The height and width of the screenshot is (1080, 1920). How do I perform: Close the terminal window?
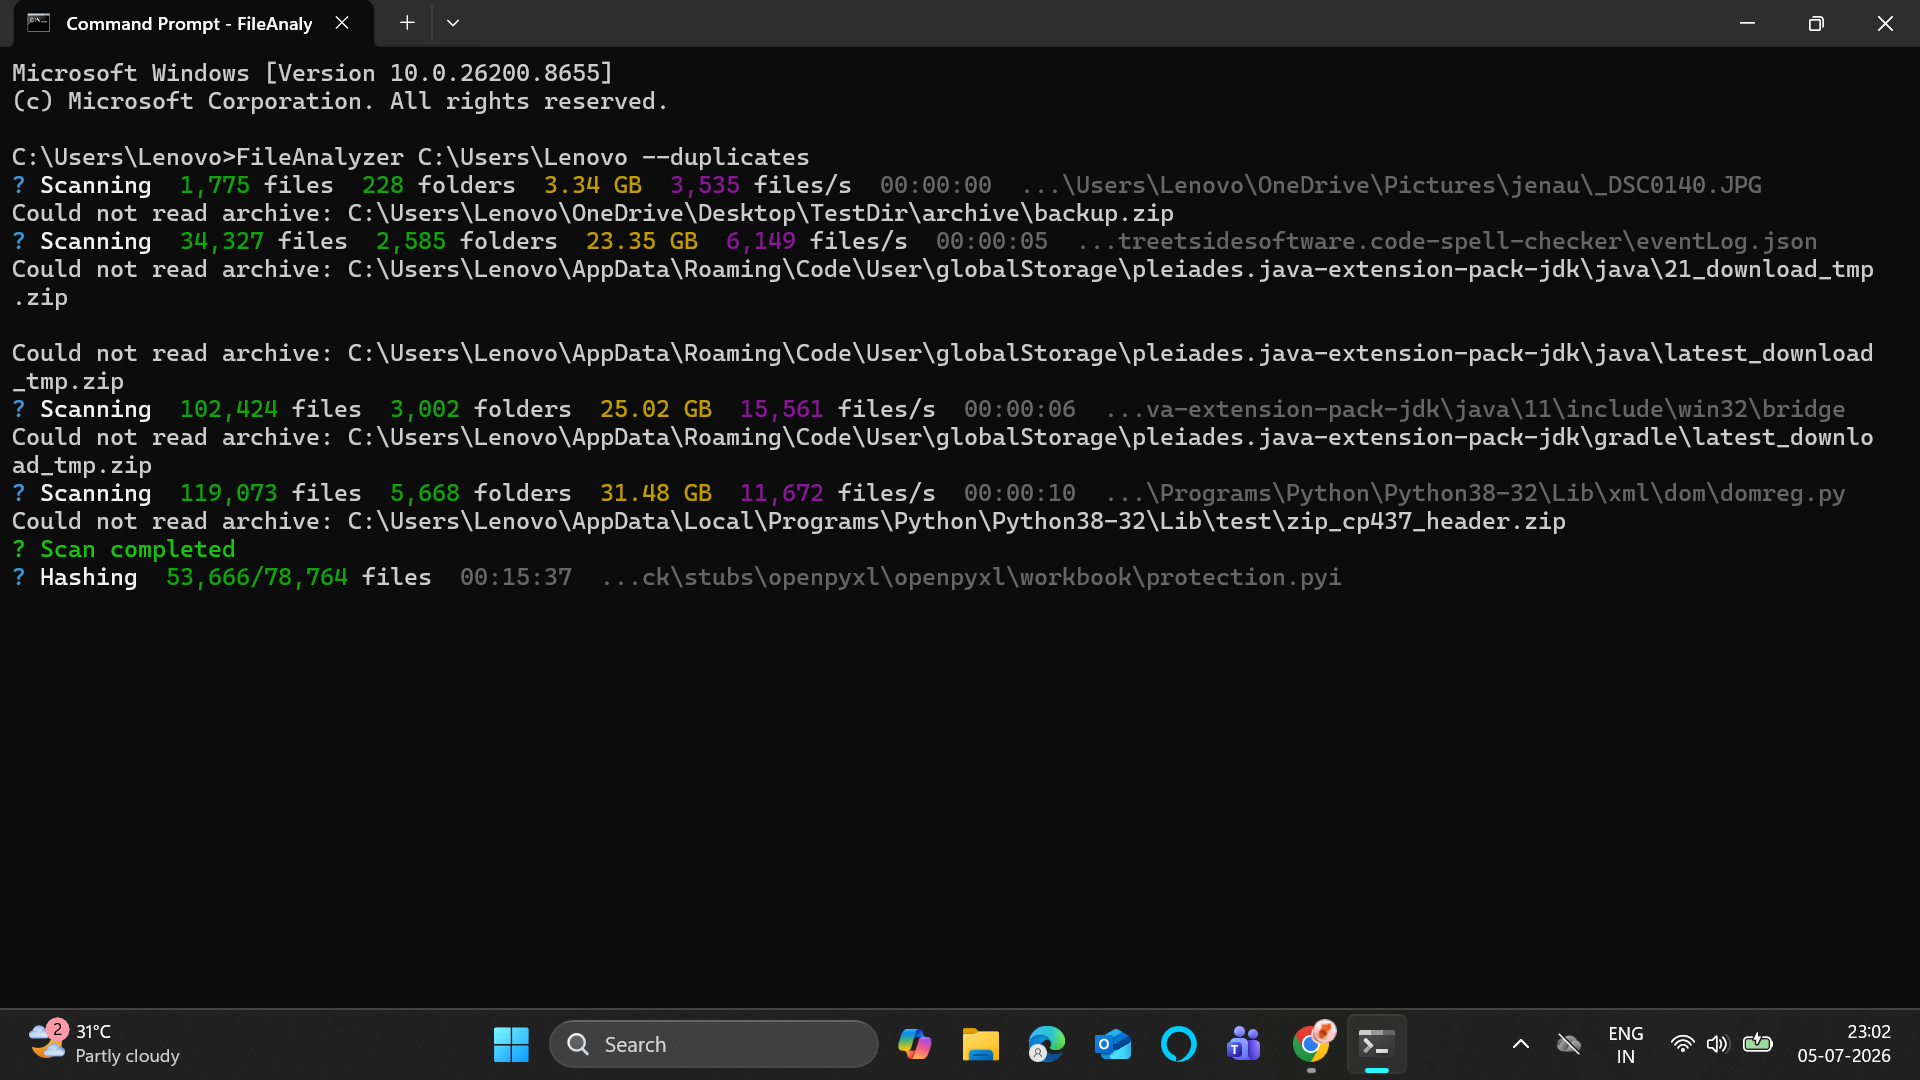(x=1885, y=23)
